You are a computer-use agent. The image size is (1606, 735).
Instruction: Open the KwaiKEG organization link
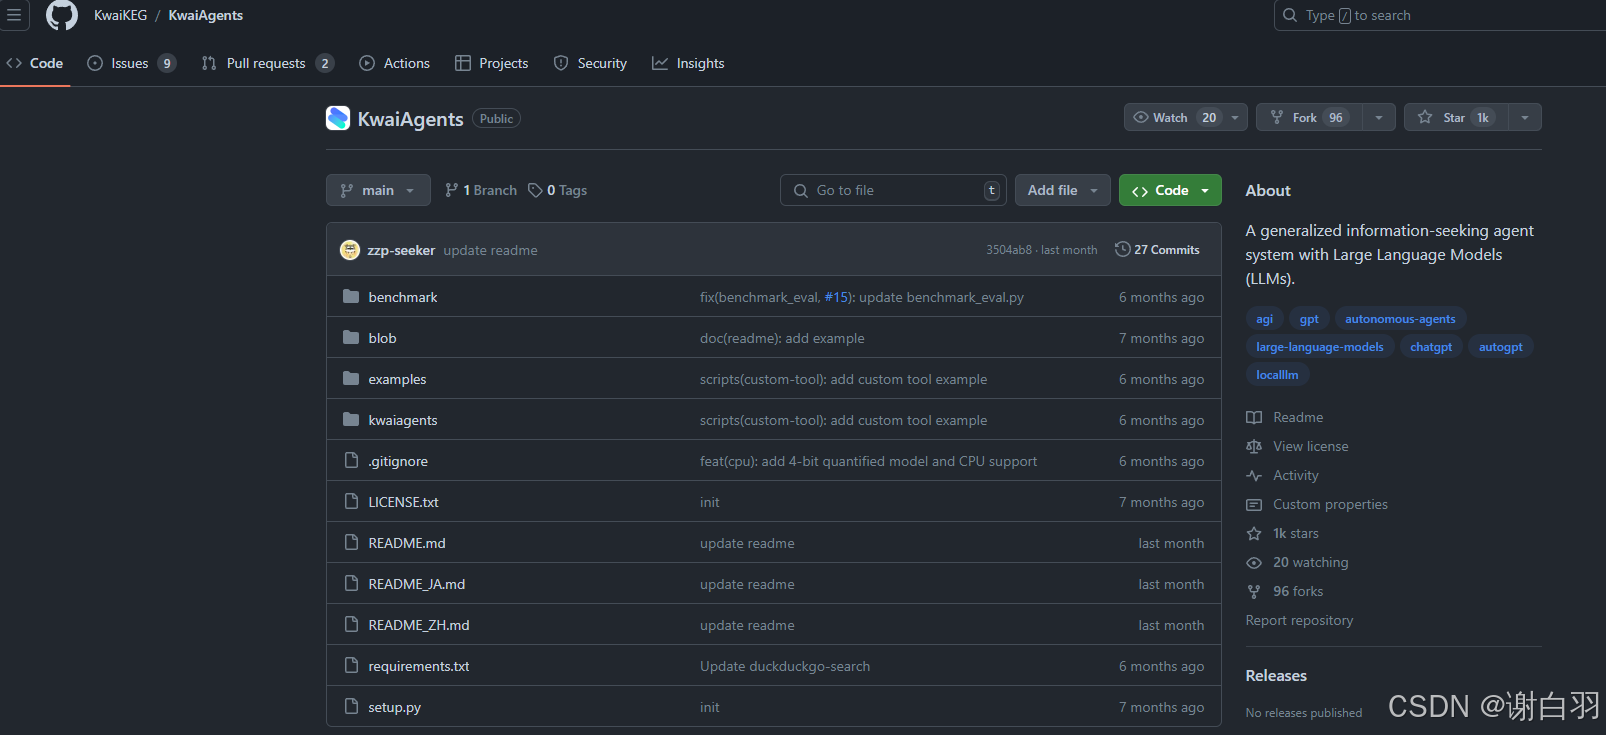(x=120, y=15)
